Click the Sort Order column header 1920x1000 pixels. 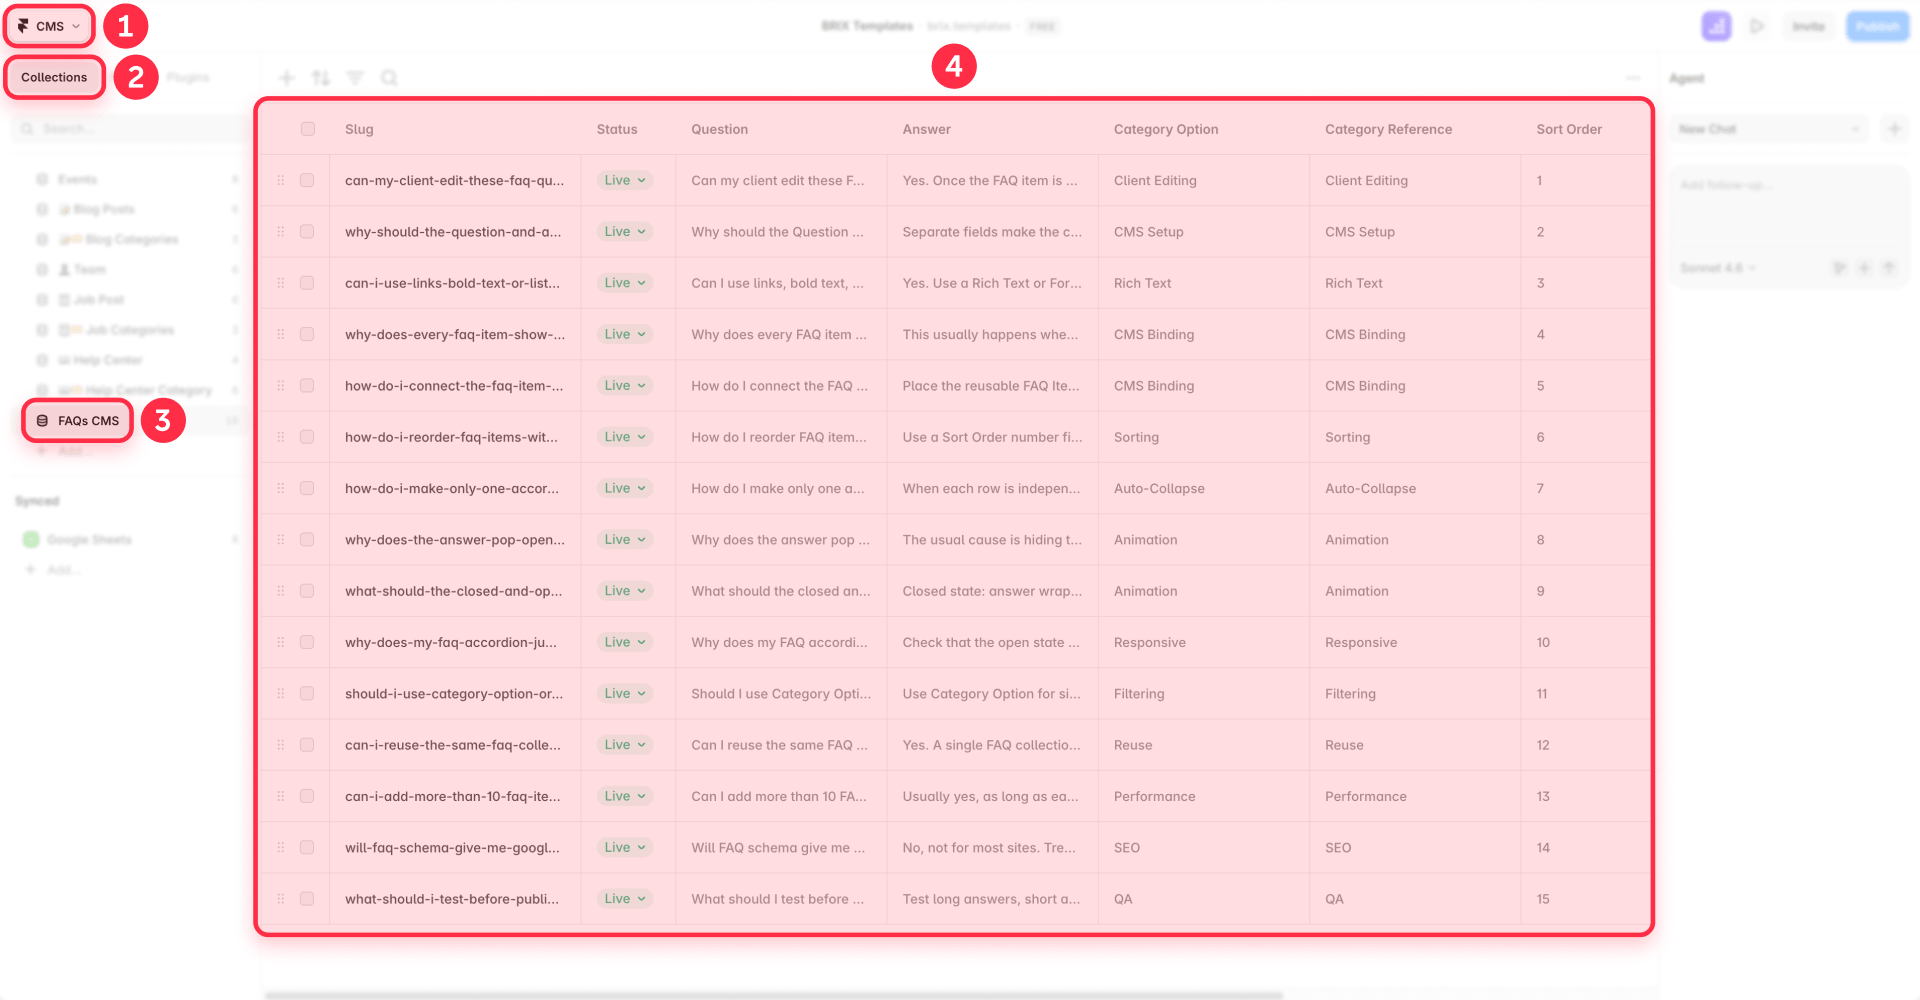tap(1569, 129)
